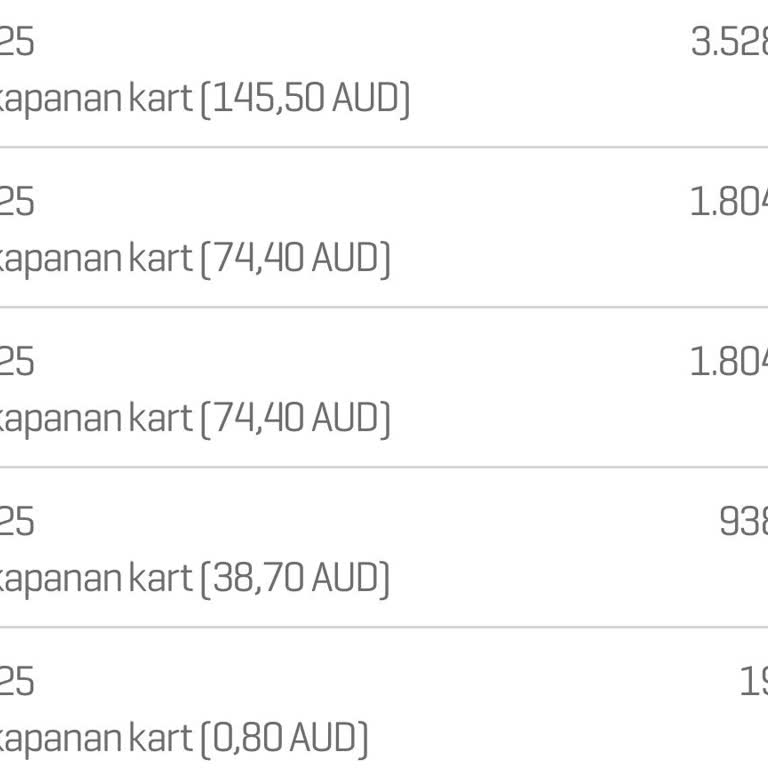Tap 'kapanan kart' text in the first 74,40 AUD row
Screen dimensions: 768x768
click(96, 259)
